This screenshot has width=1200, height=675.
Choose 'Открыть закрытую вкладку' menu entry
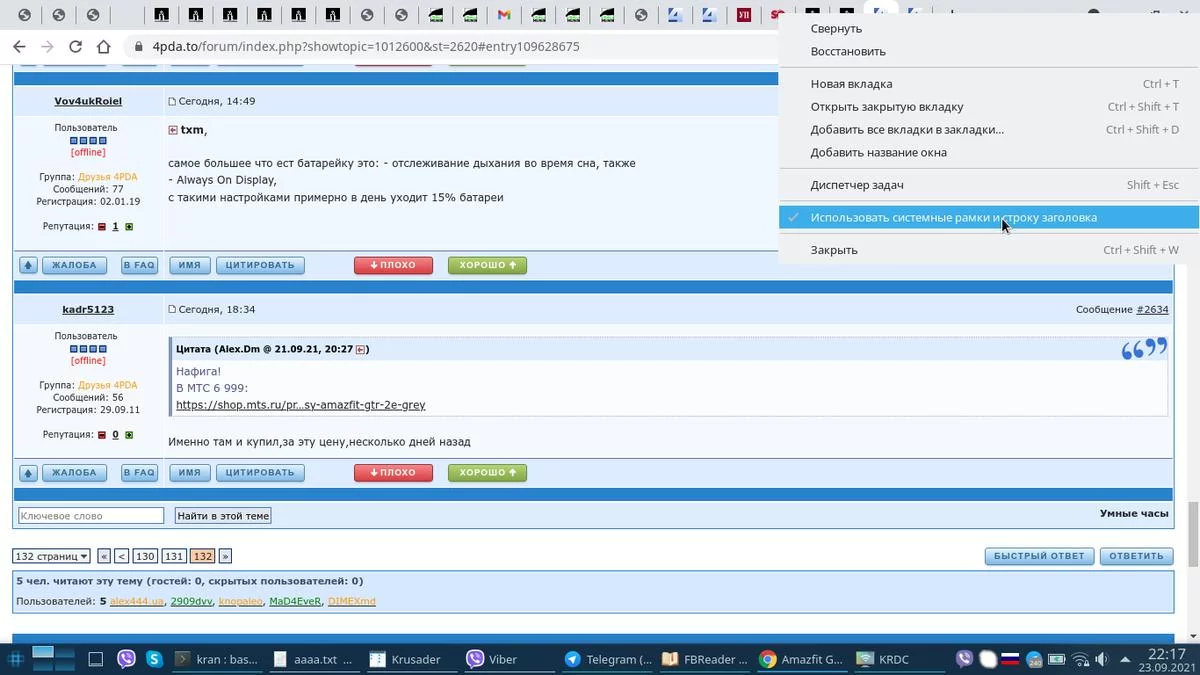coord(989,107)
